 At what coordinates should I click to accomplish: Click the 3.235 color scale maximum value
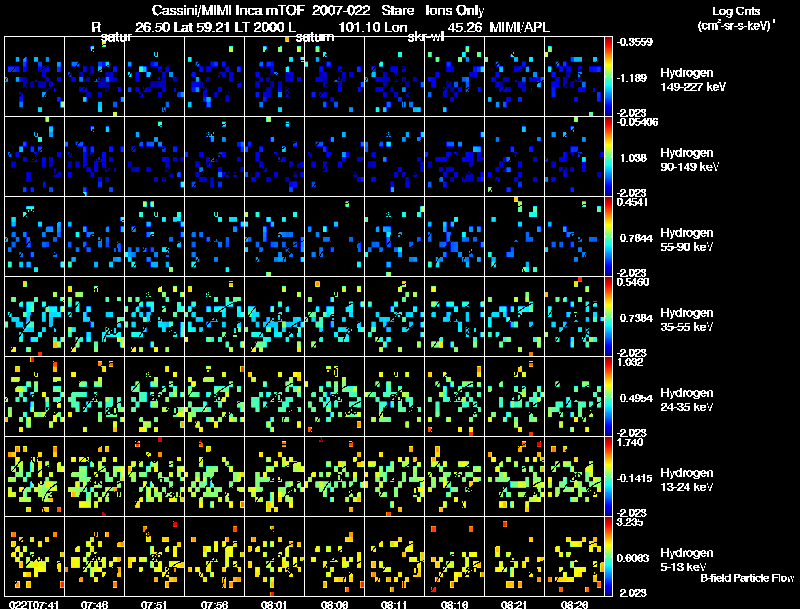(x=630, y=522)
